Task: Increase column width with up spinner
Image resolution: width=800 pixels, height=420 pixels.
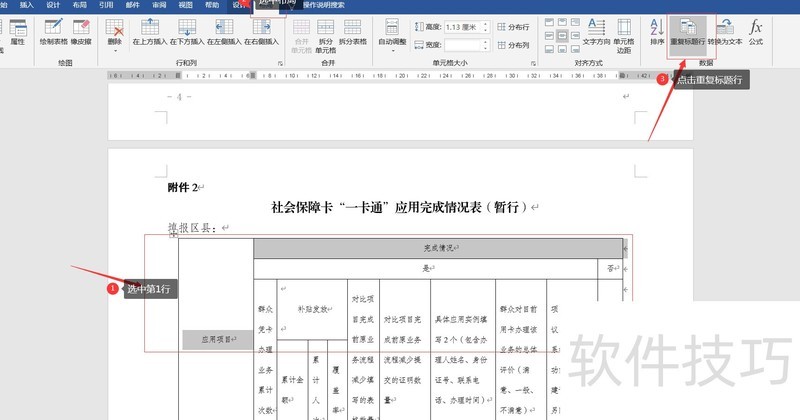Action: point(486,42)
